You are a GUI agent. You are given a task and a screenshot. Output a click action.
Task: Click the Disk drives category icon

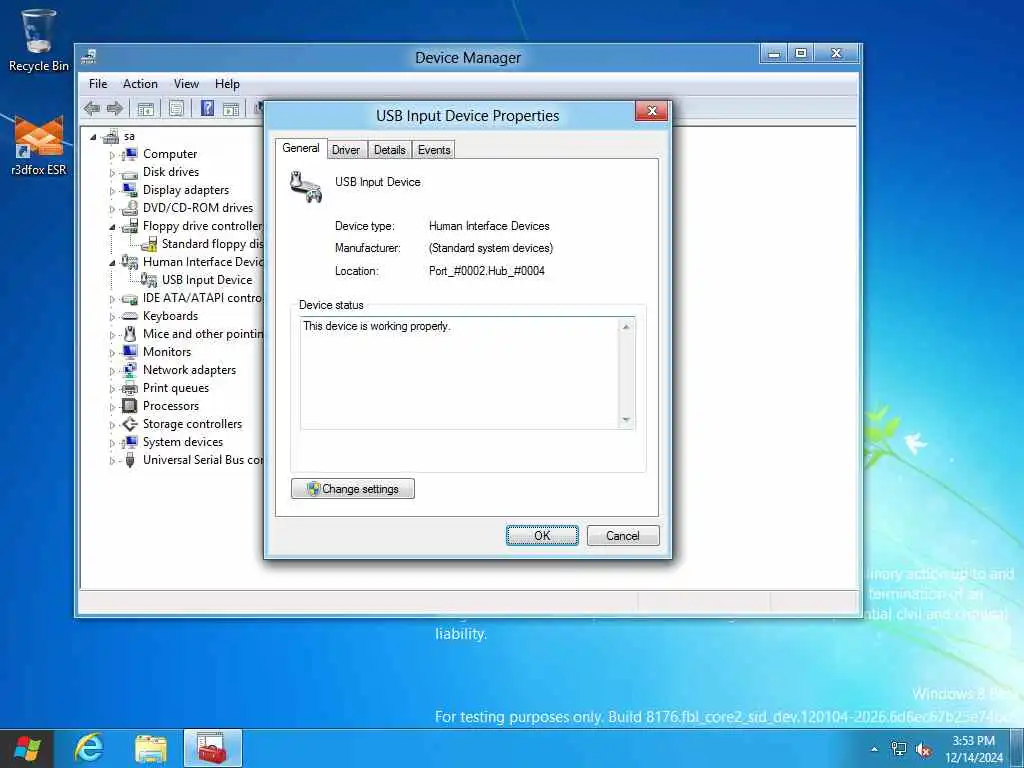click(130, 172)
